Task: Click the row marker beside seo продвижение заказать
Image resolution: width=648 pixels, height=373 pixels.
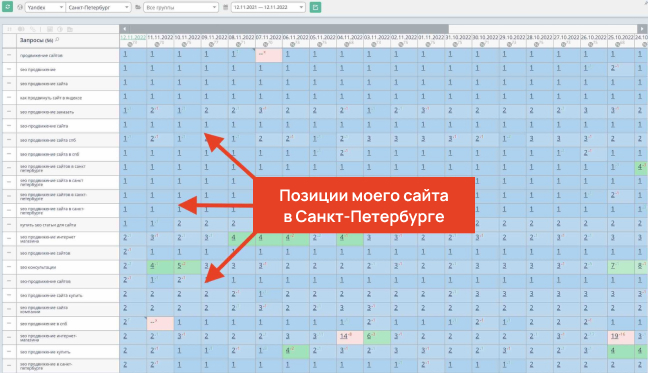Action: (x=9, y=112)
